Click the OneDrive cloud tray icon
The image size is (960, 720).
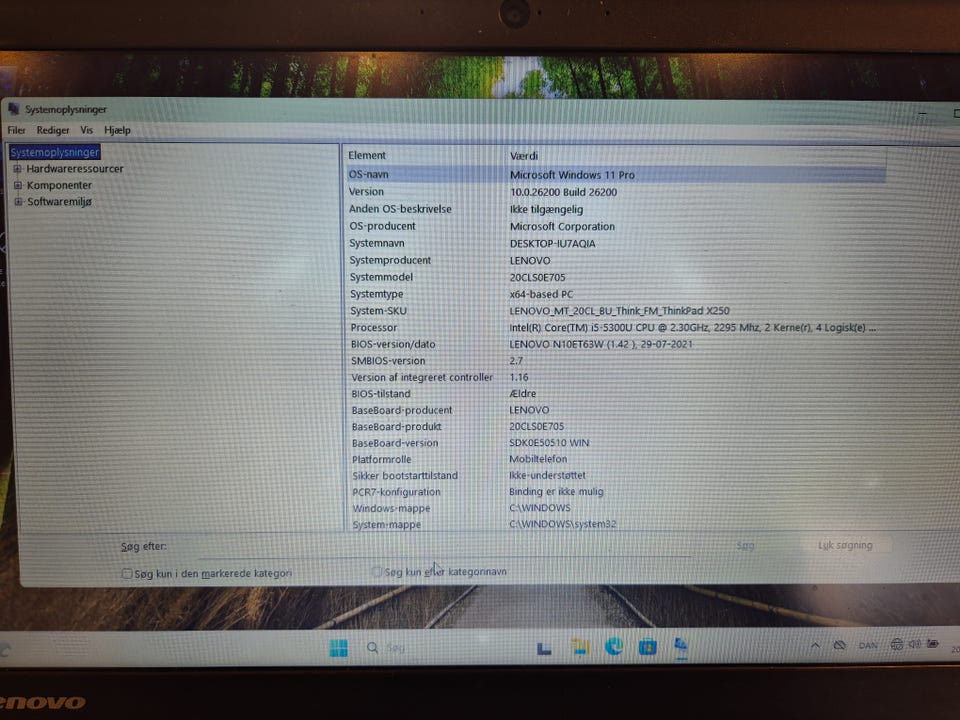840,645
